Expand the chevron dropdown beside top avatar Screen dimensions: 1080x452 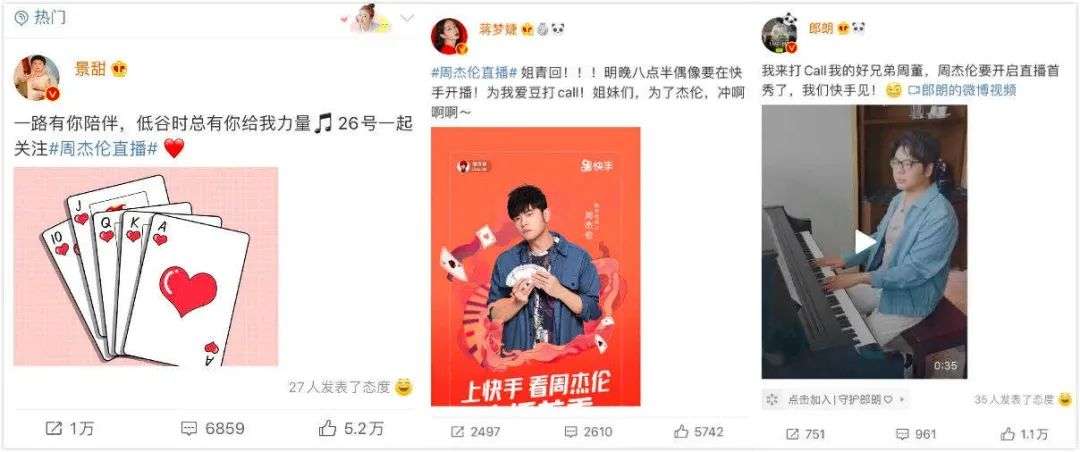[407, 19]
